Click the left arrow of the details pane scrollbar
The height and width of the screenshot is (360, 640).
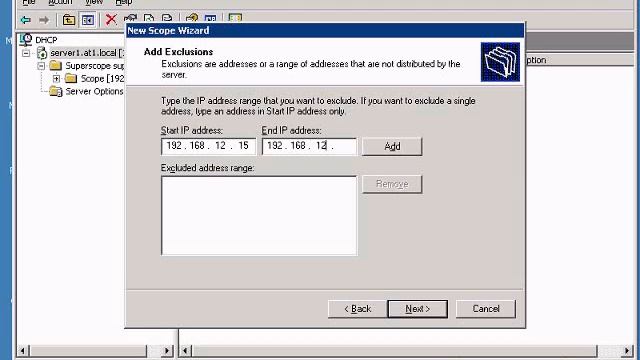[185, 351]
